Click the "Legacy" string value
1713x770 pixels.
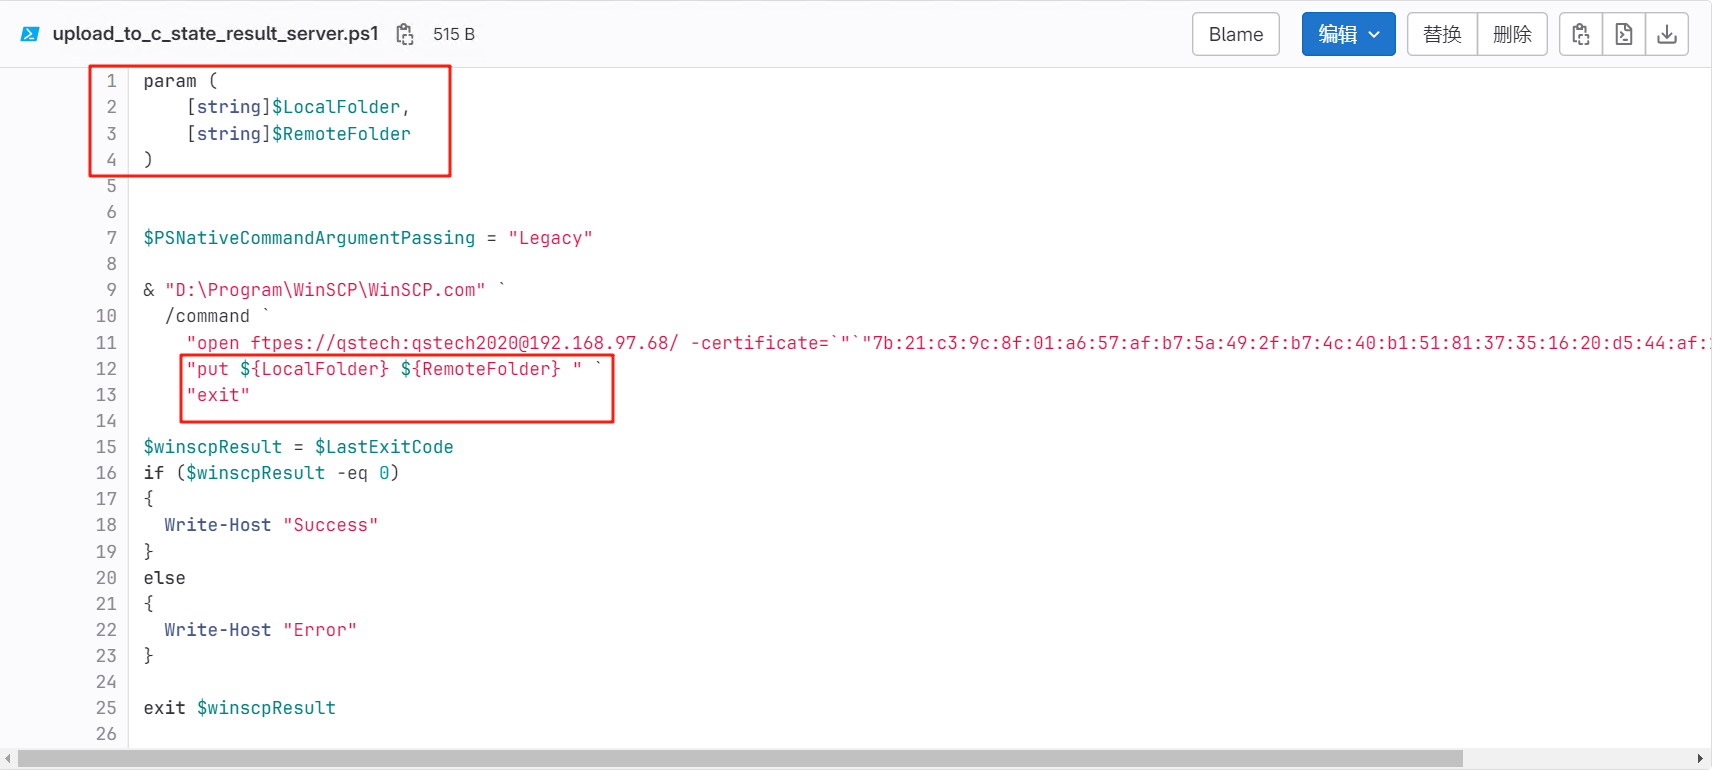click(550, 238)
